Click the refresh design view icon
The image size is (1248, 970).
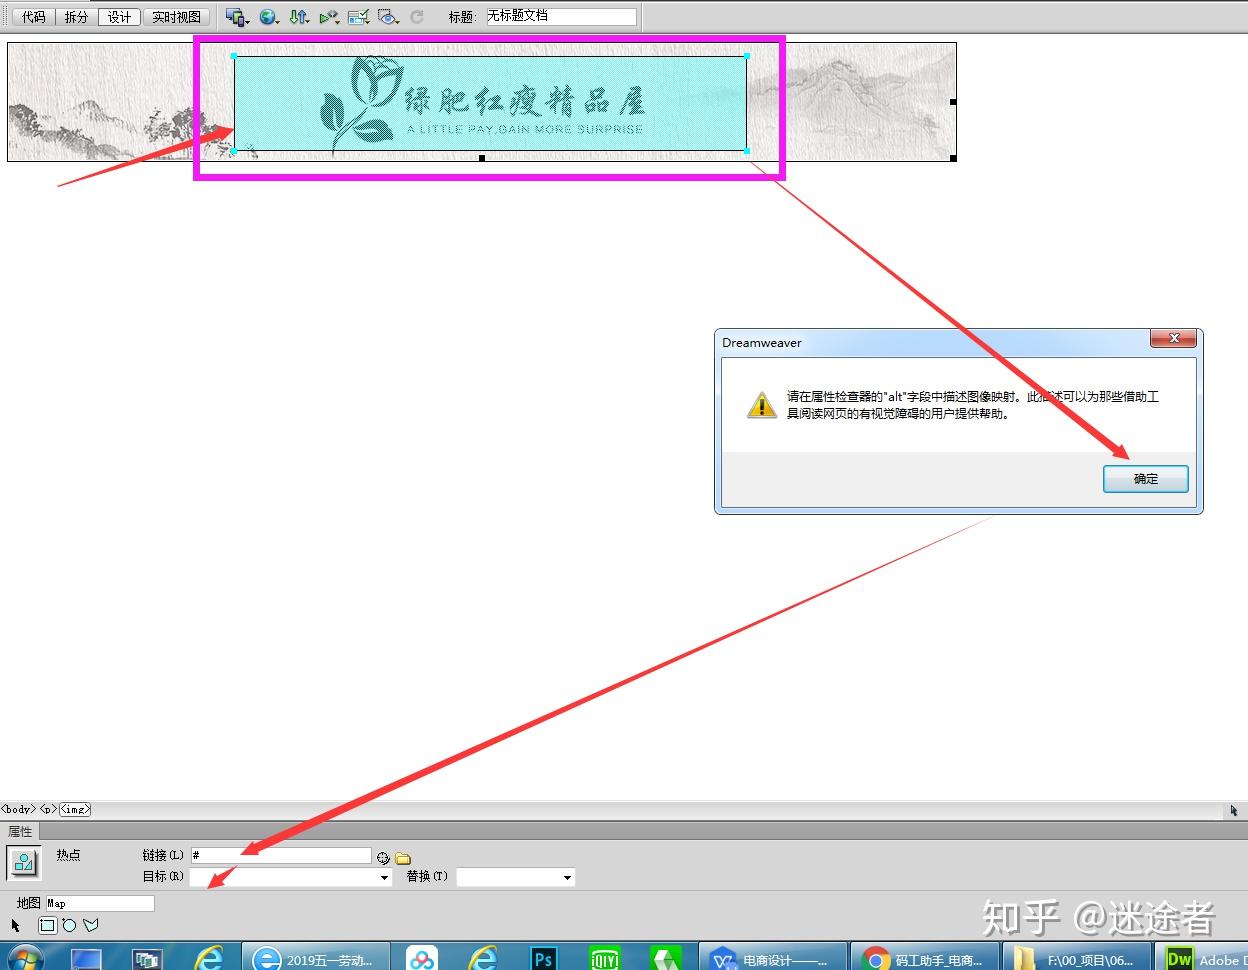coord(417,17)
